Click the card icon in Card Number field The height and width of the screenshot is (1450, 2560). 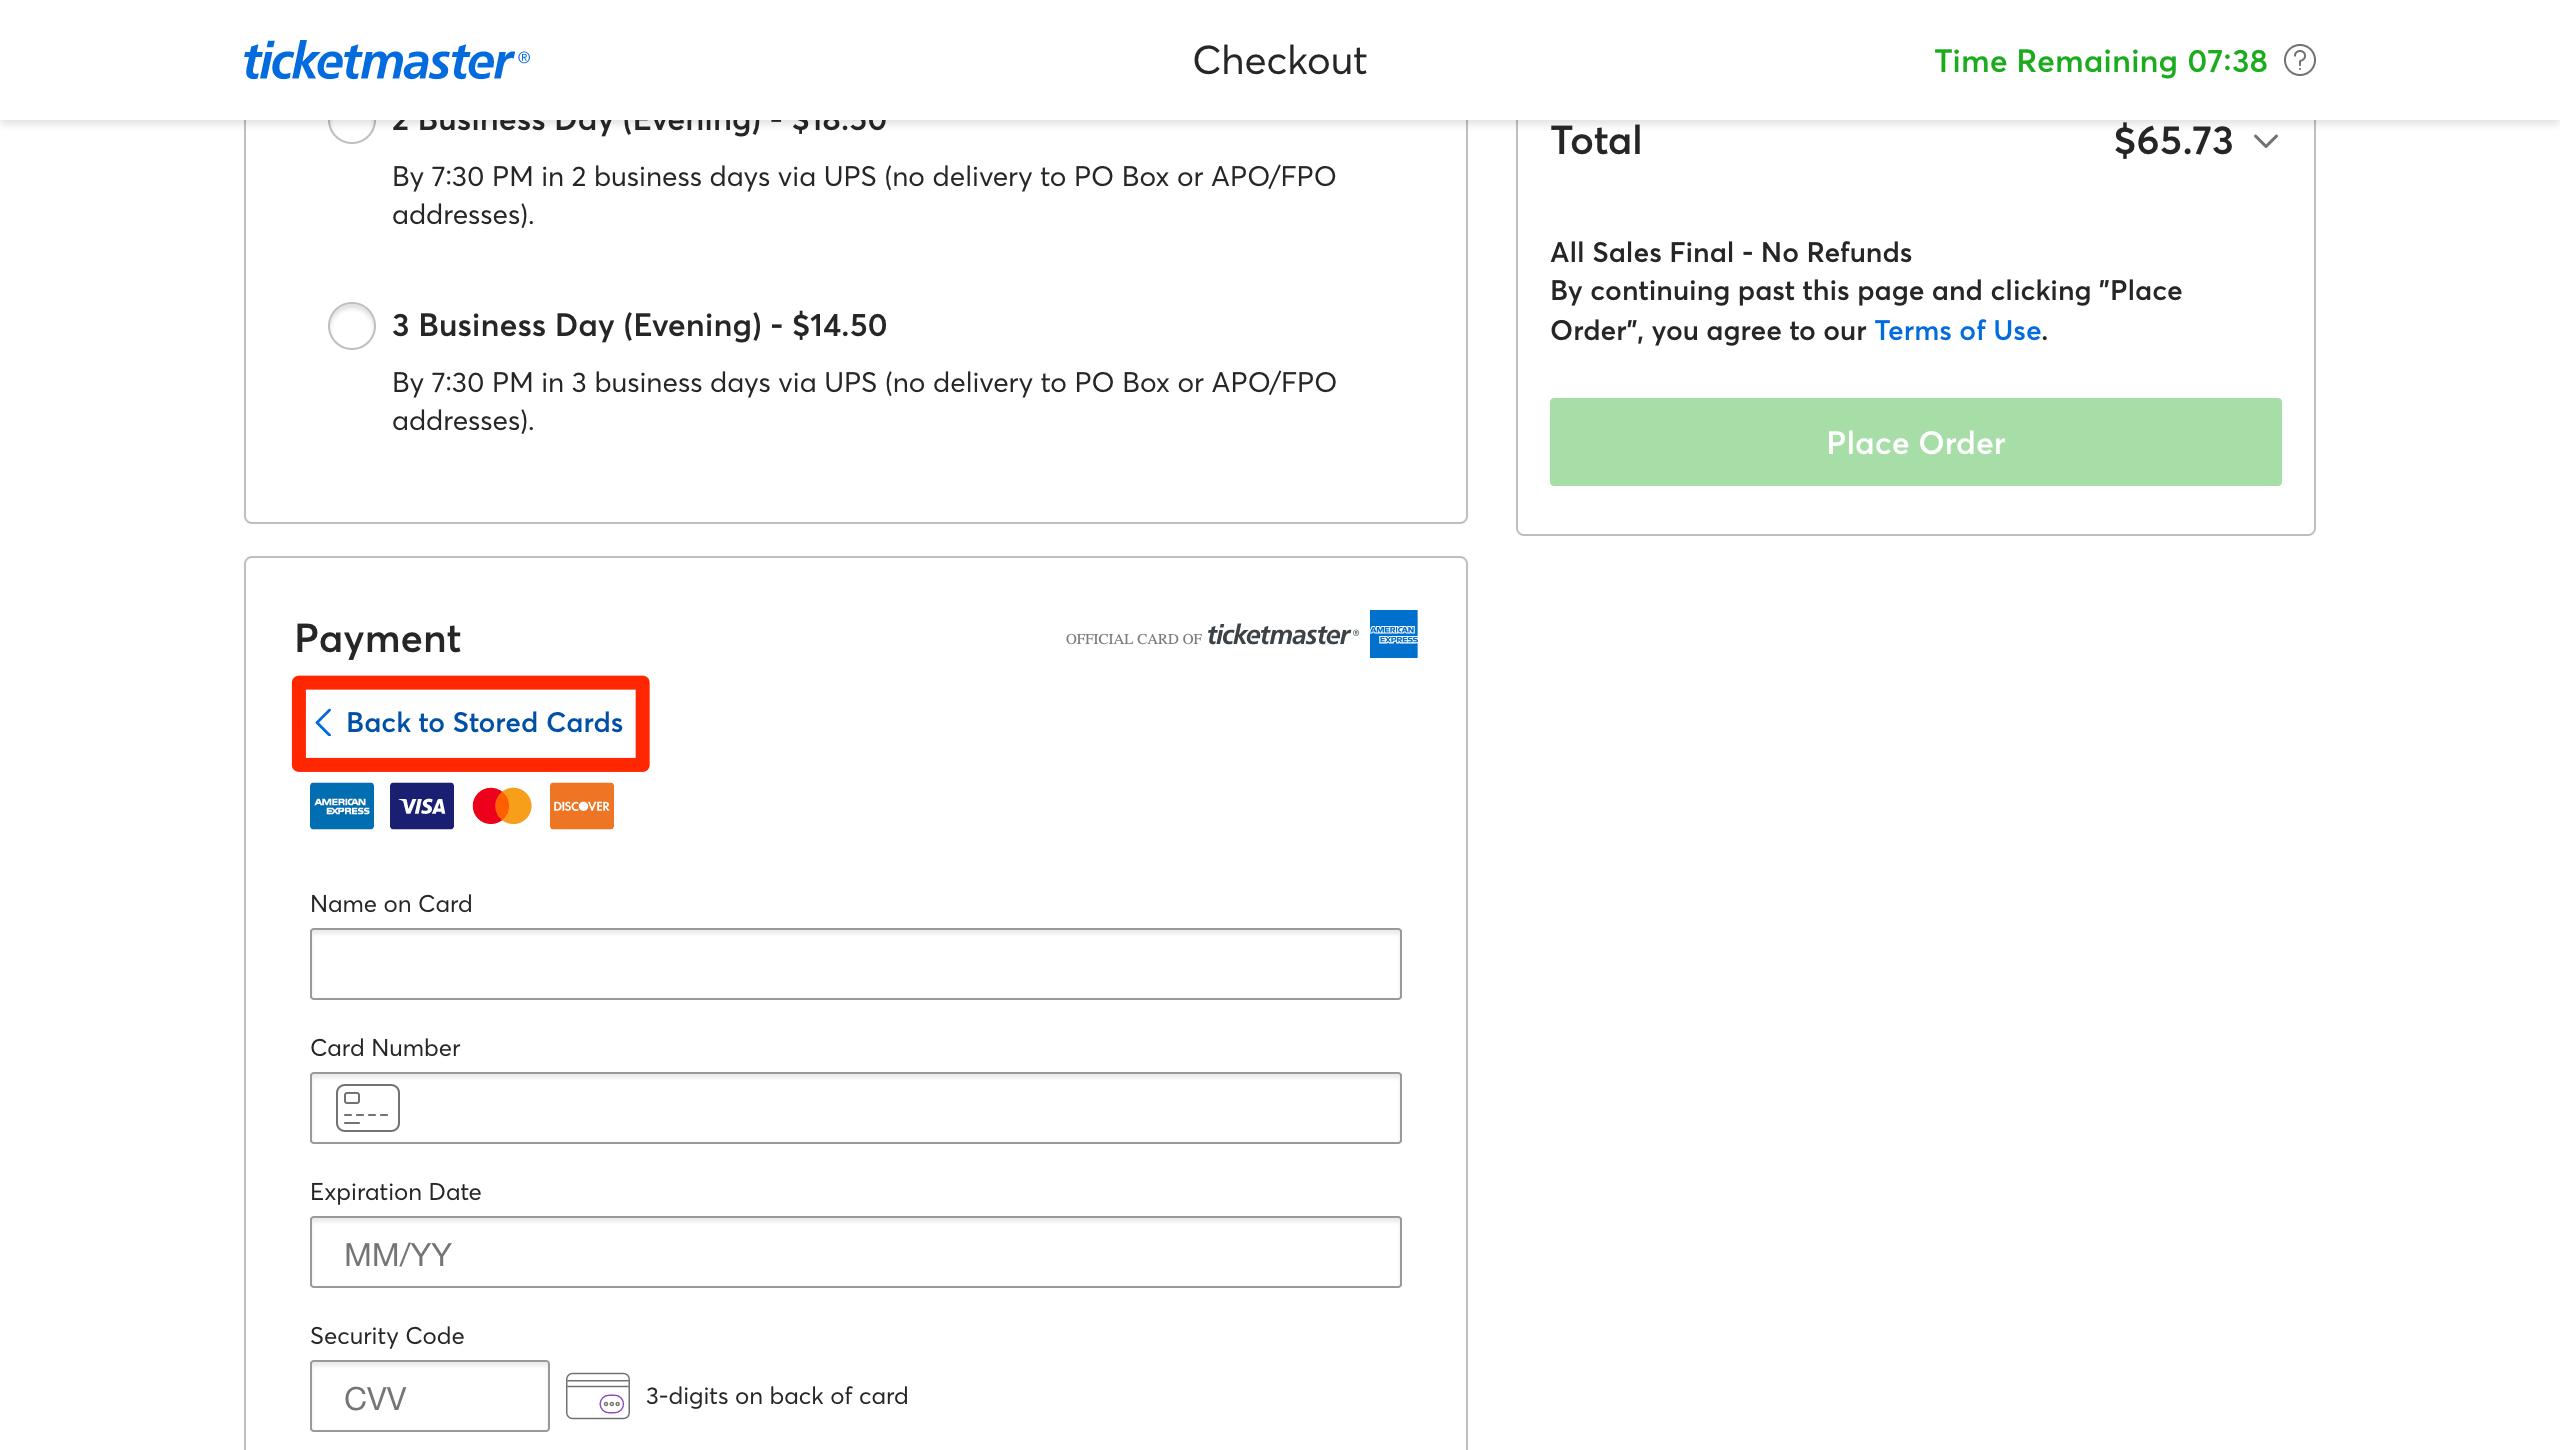click(367, 1108)
